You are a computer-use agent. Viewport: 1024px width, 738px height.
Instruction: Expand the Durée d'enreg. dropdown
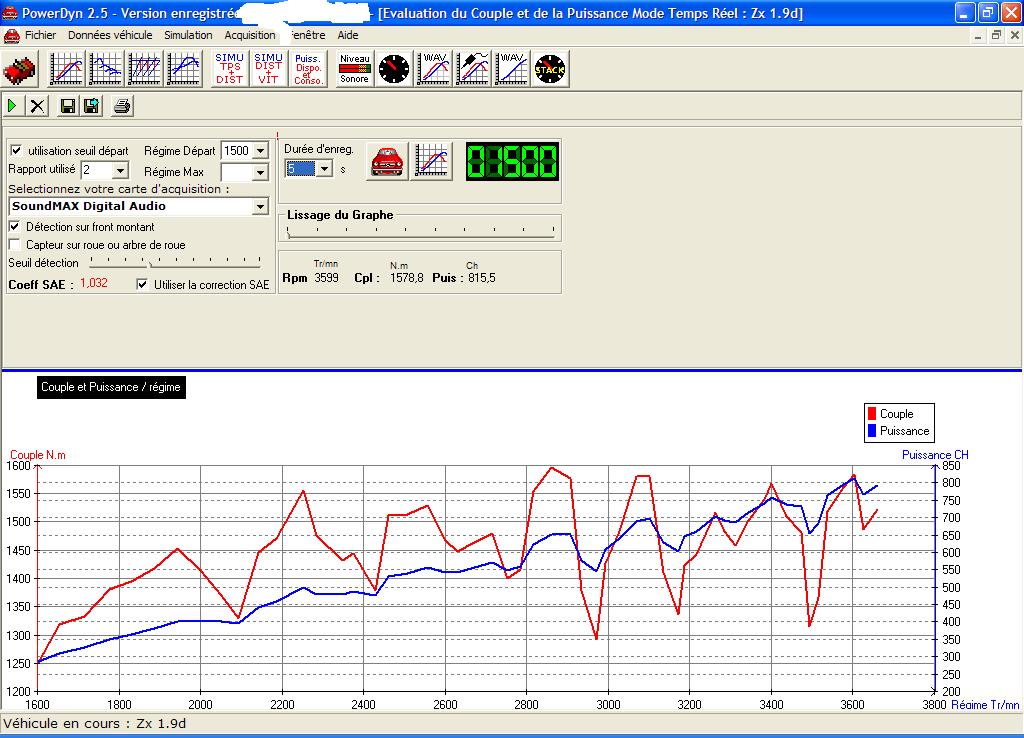(x=324, y=169)
